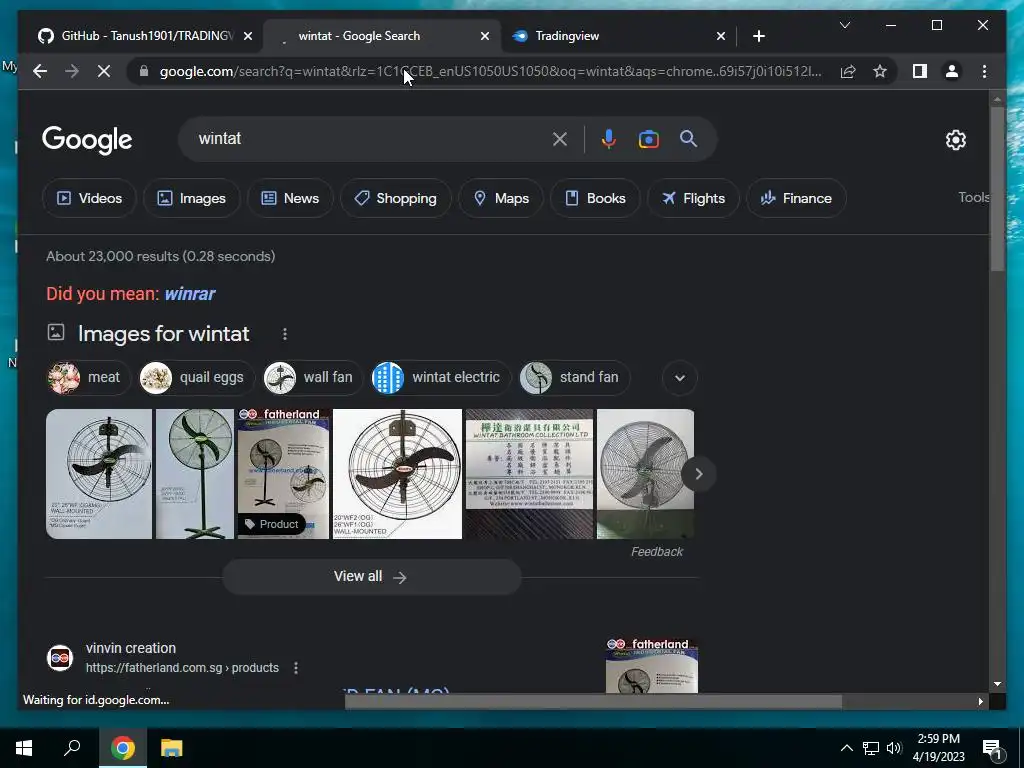Open File Explorer from taskbar

coord(171,748)
